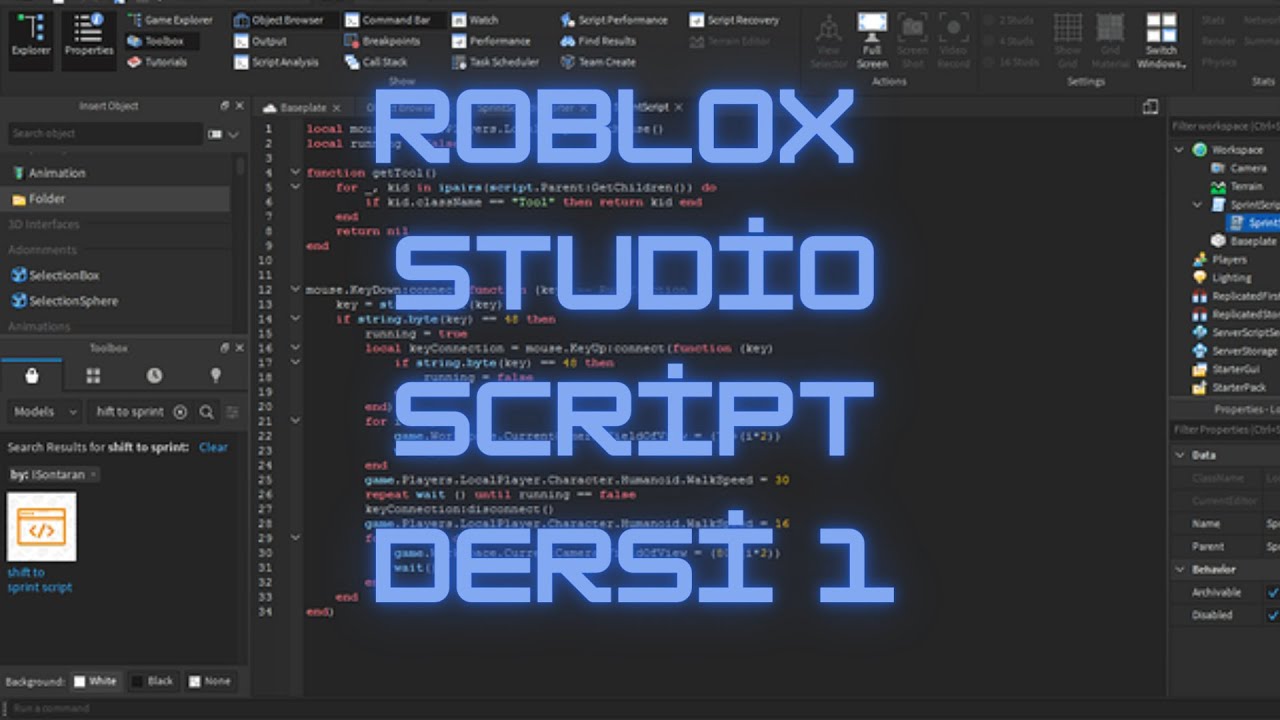Select the 2 Studs grid option

click(1007, 20)
